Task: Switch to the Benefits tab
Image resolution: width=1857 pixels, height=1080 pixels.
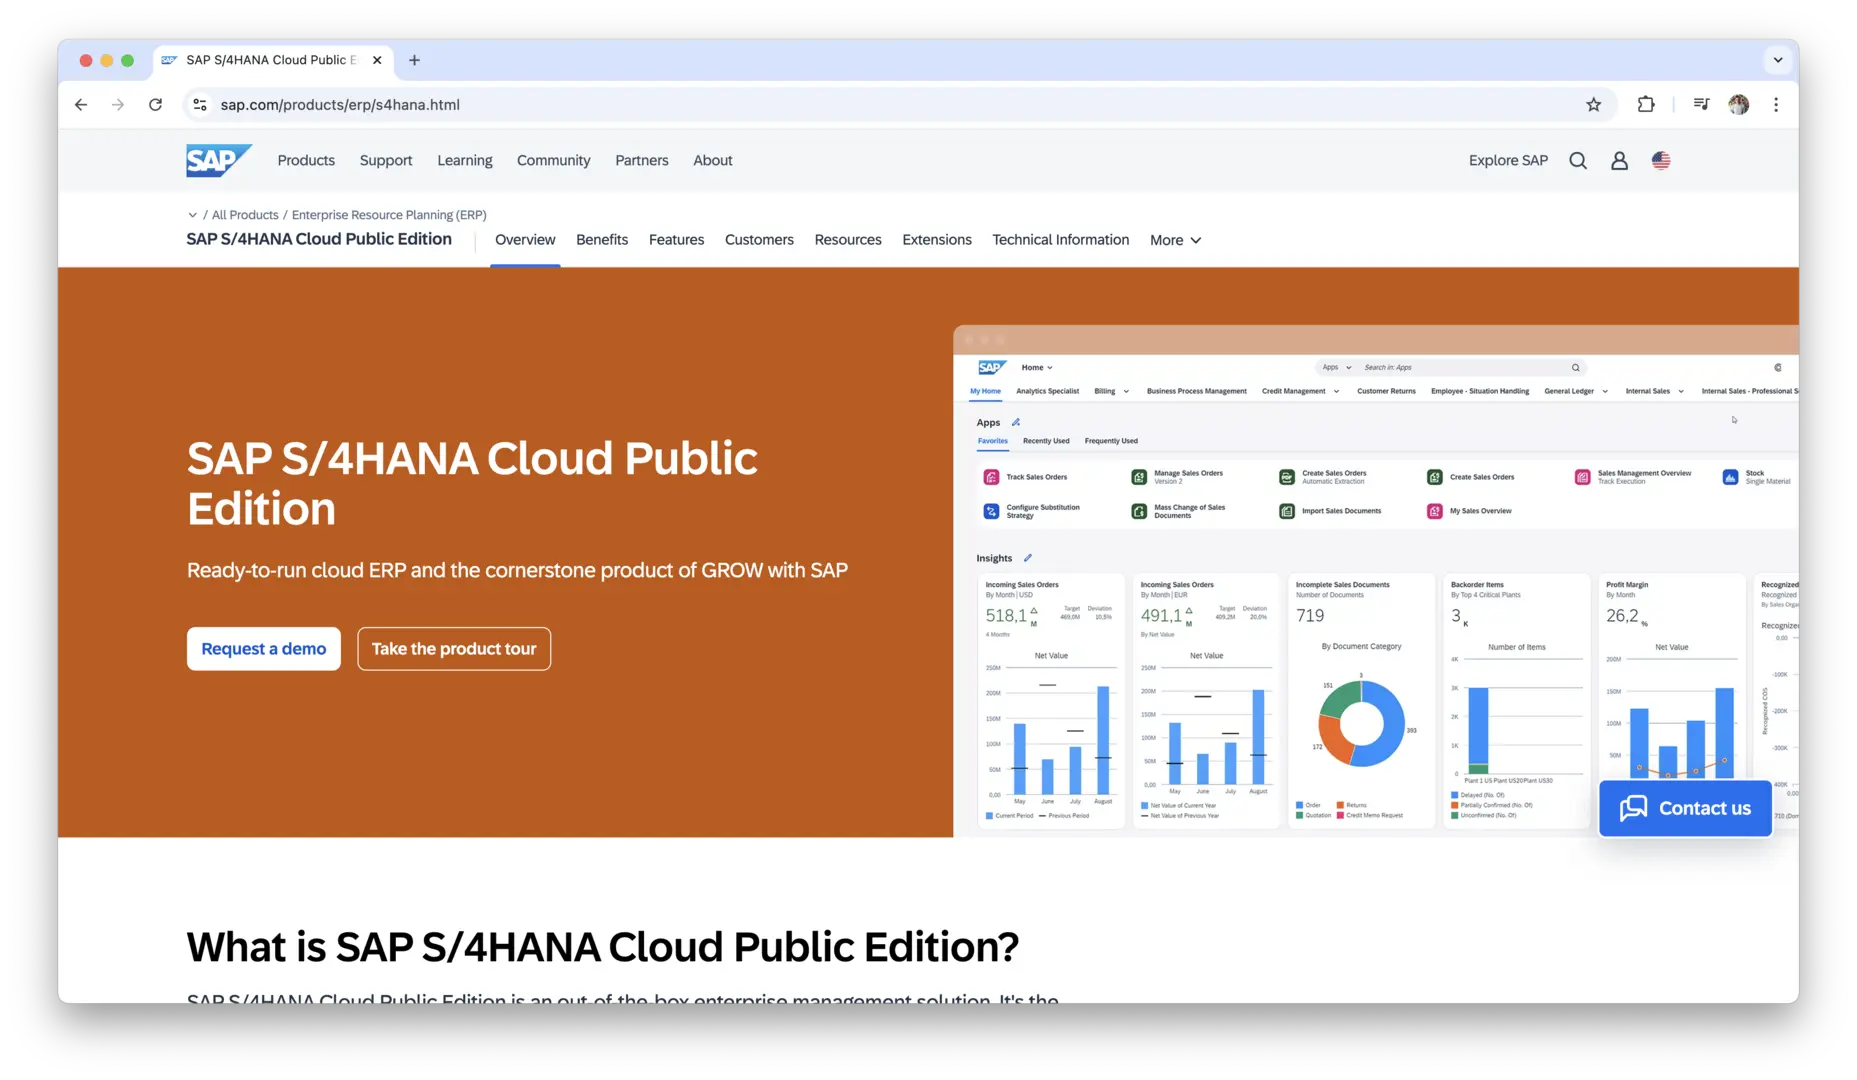Action: point(602,240)
